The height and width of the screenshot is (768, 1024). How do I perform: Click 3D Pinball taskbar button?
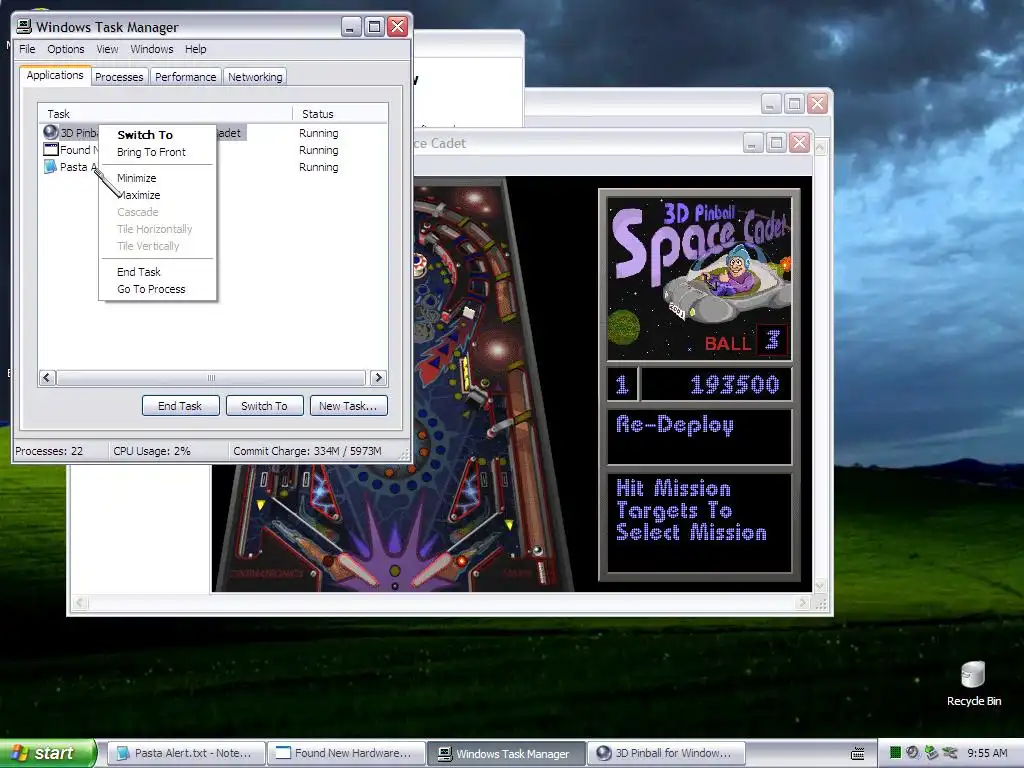coord(665,753)
